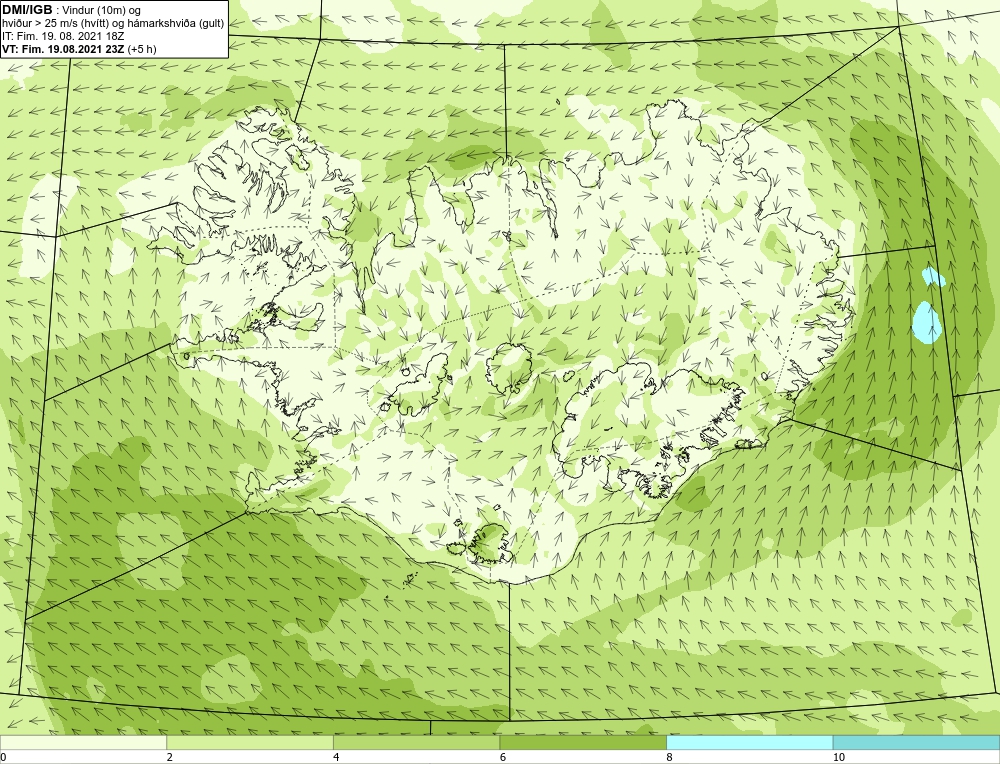The image size is (1000, 764).
Task: Click the legend scale label '2'
Action: click(169, 757)
